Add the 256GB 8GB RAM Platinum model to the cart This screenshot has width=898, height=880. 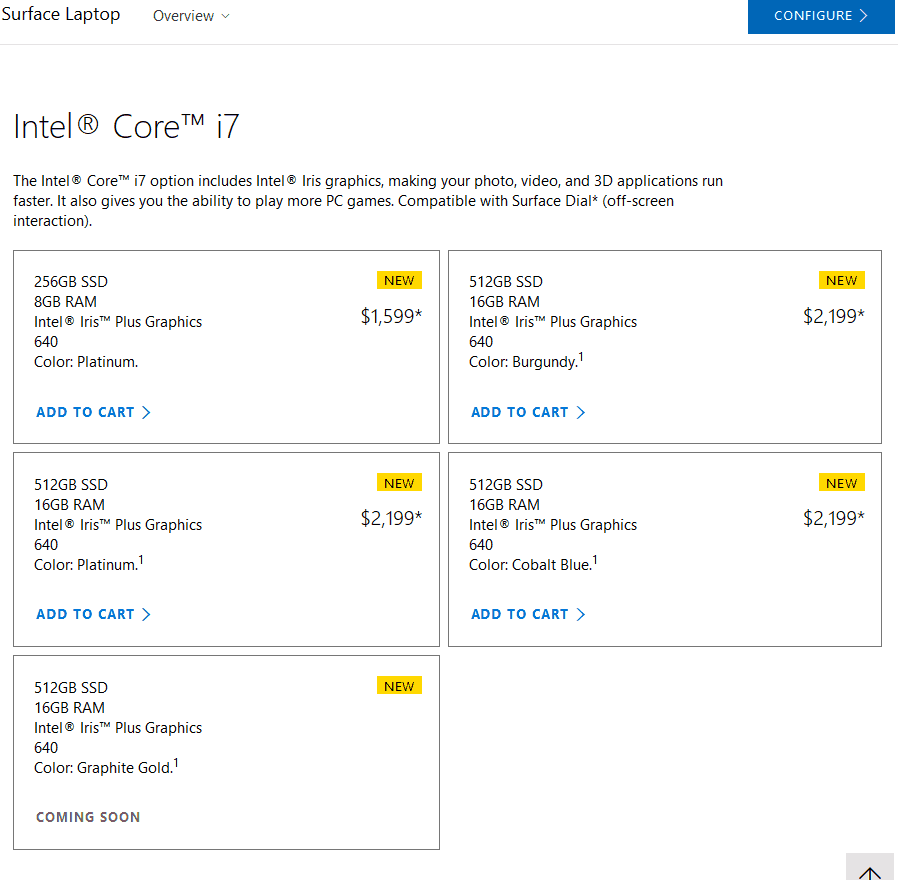click(x=93, y=412)
